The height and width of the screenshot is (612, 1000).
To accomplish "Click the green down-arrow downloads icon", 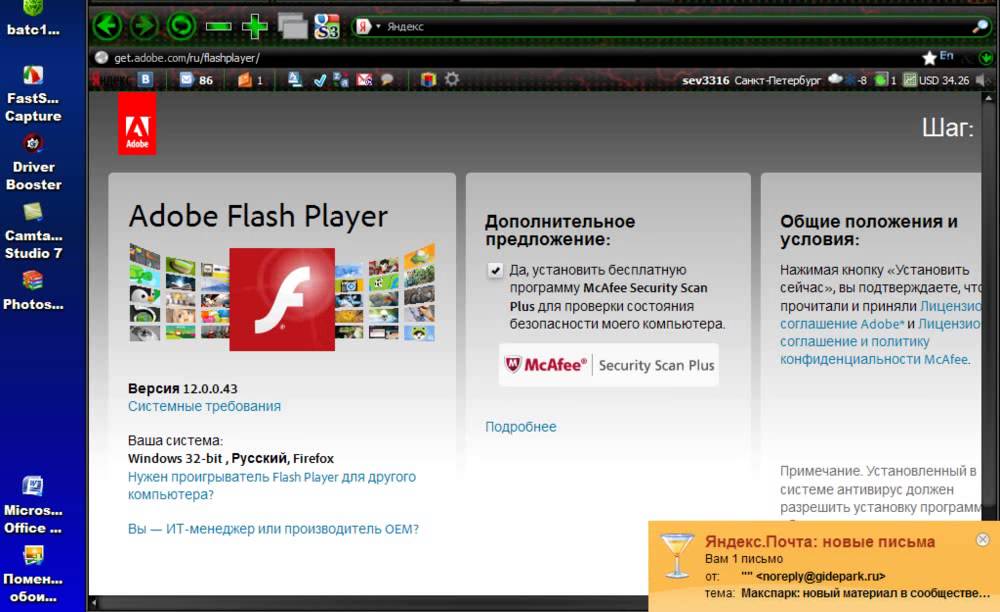I will [986, 58].
